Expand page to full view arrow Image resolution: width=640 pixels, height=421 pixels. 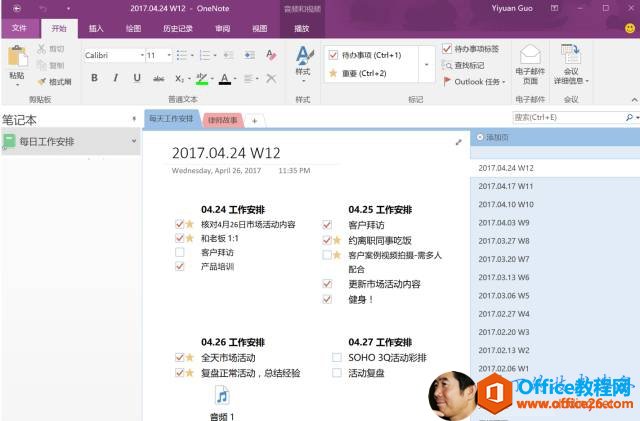tap(459, 142)
